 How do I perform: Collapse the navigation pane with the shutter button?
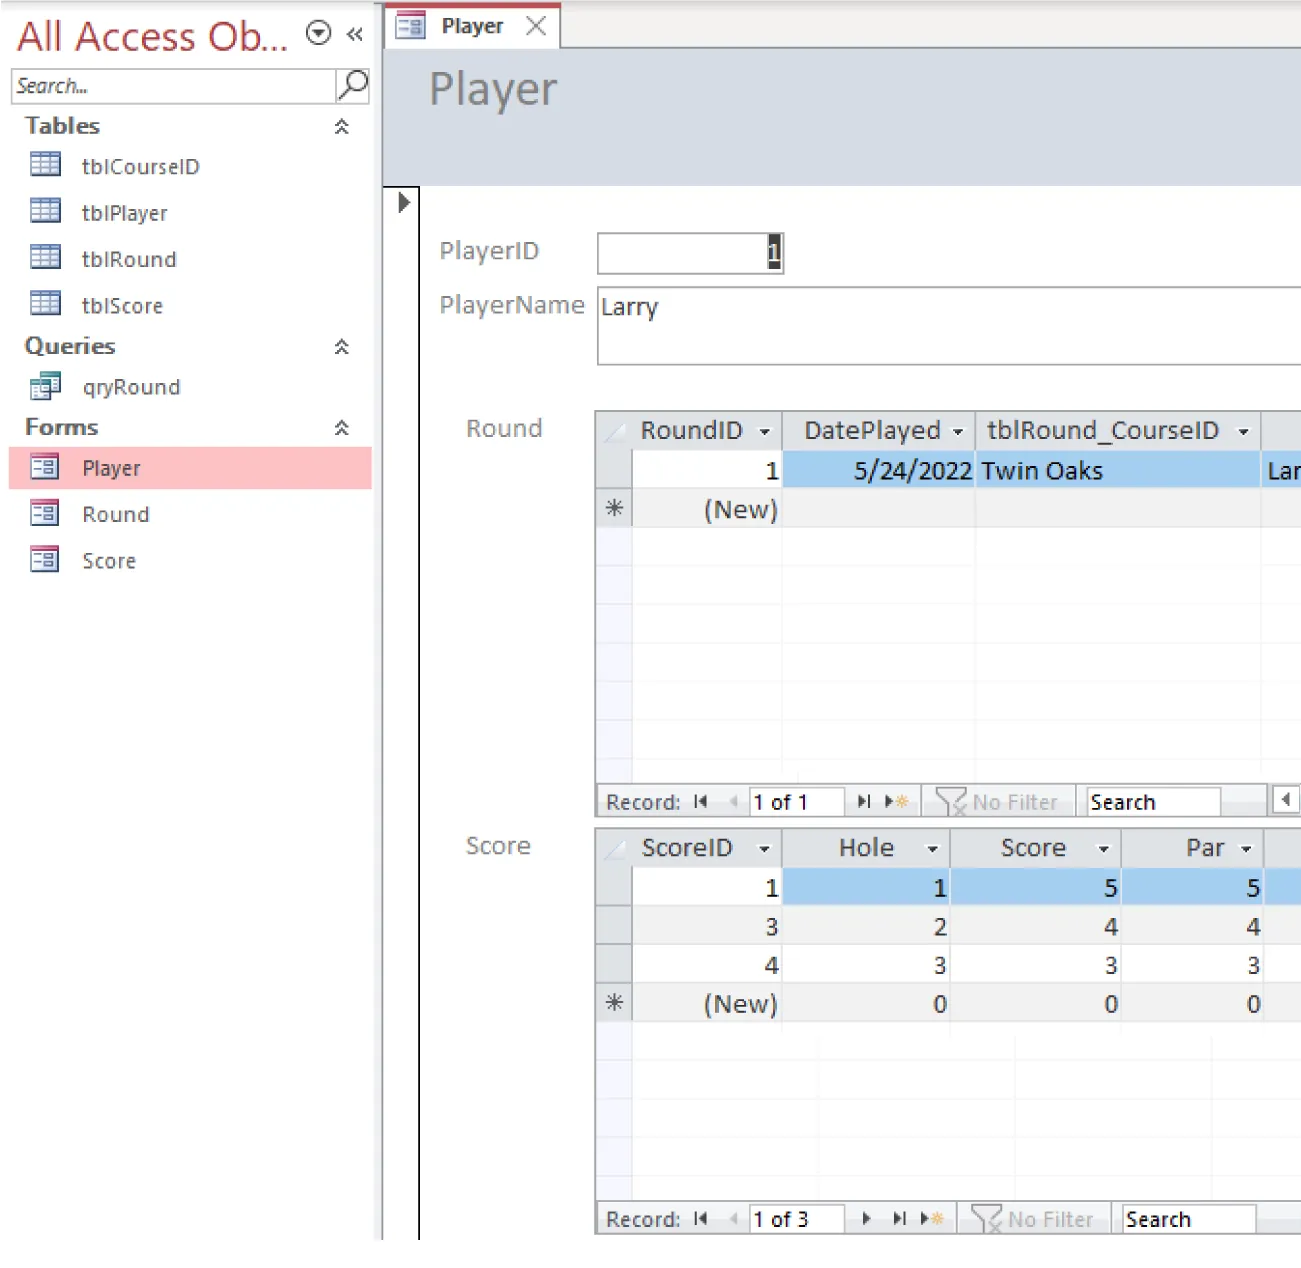(354, 33)
